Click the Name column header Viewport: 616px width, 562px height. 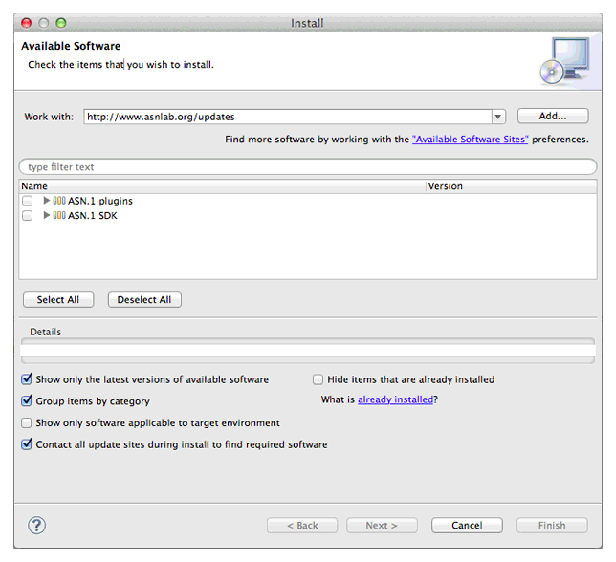(35, 186)
